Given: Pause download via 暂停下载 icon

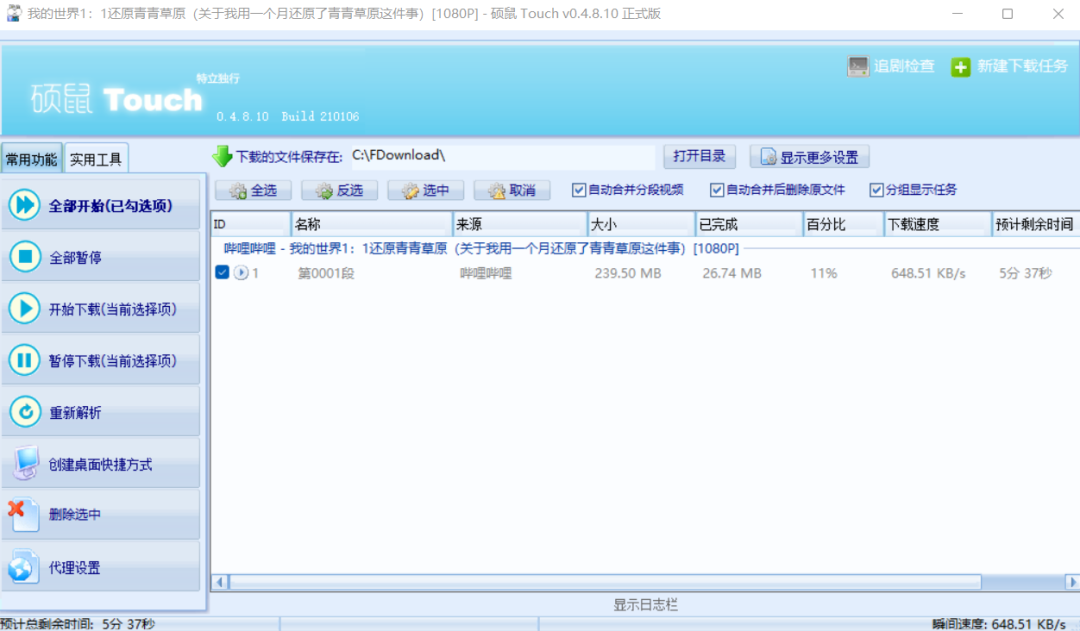Looking at the screenshot, I should click(25, 359).
